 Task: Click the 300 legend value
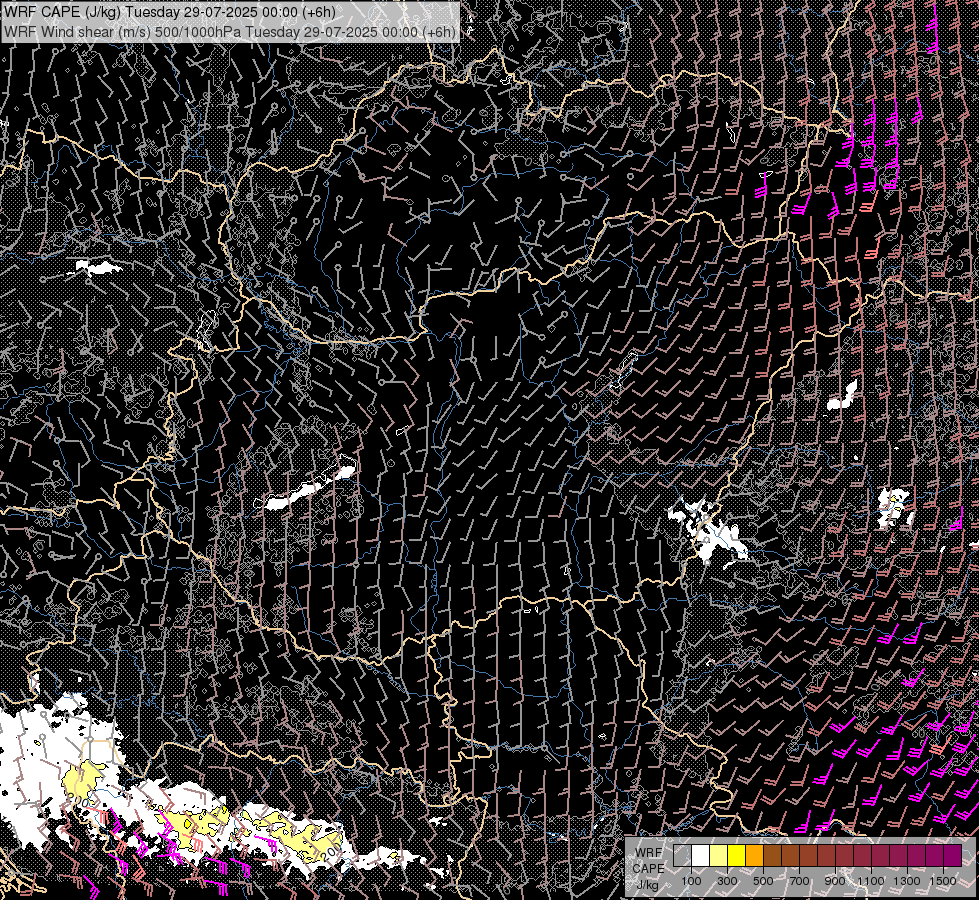(x=727, y=881)
